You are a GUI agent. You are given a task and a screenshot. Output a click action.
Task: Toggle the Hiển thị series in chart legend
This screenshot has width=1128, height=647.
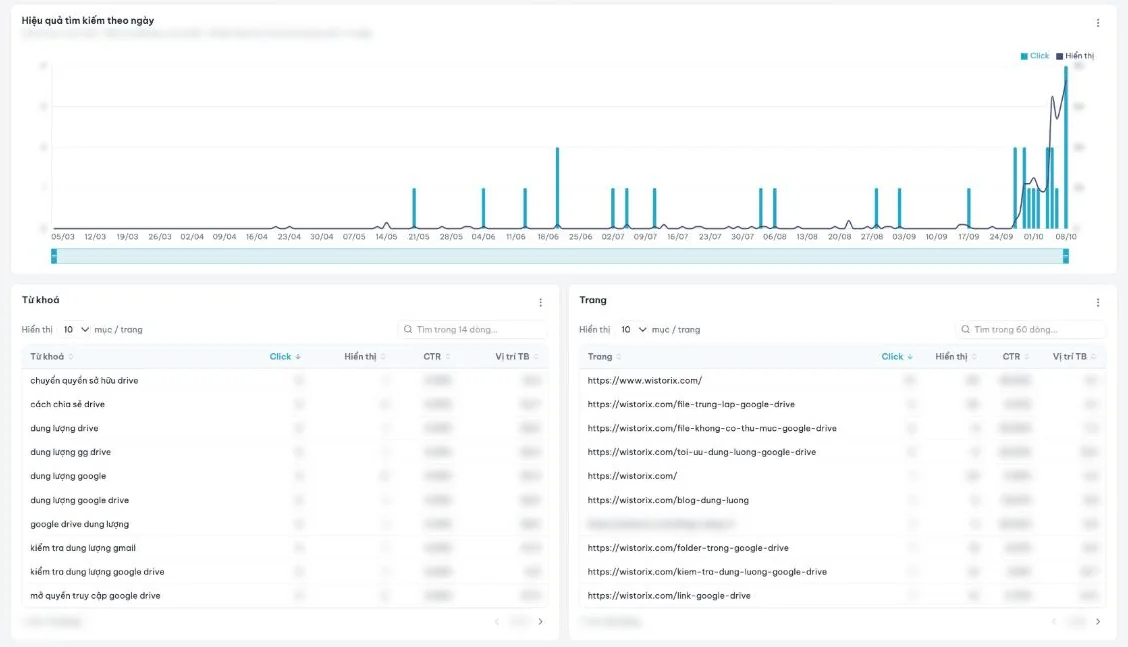coord(1075,55)
